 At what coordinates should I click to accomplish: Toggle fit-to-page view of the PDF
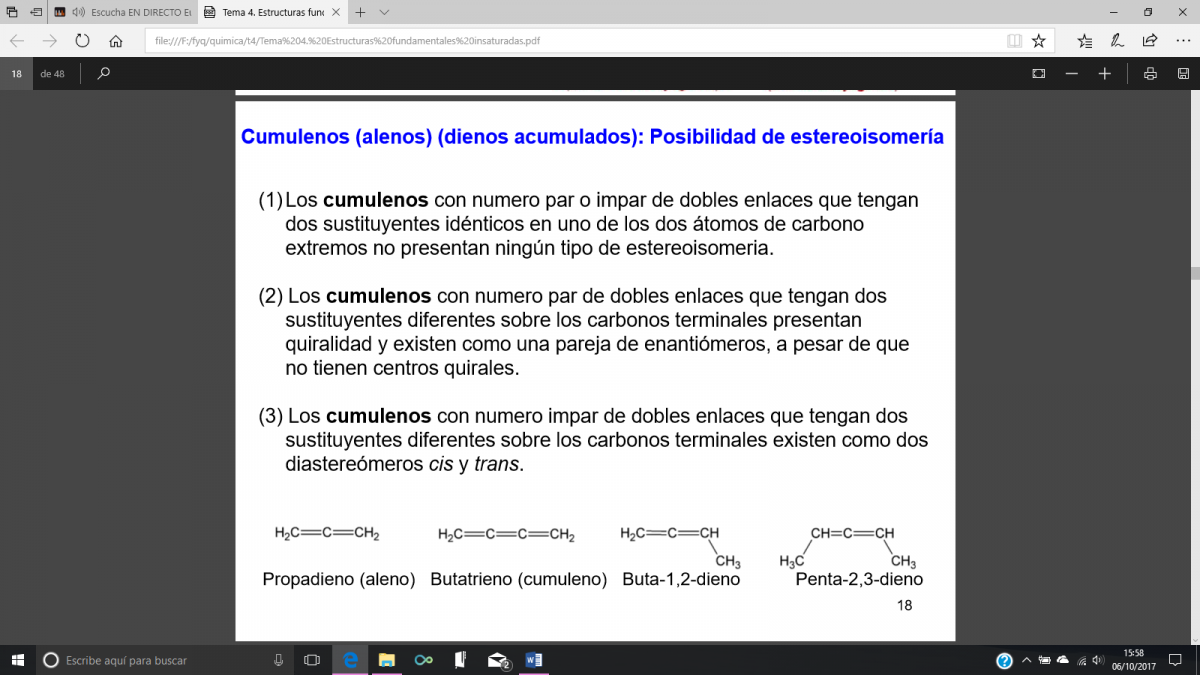(x=1039, y=73)
